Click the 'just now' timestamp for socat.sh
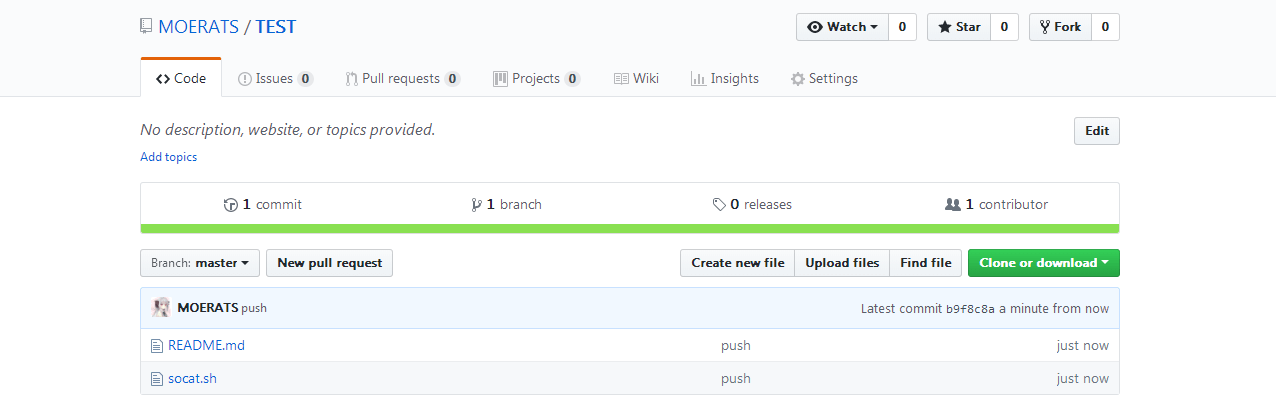Image resolution: width=1276 pixels, height=401 pixels. [x=1083, y=379]
